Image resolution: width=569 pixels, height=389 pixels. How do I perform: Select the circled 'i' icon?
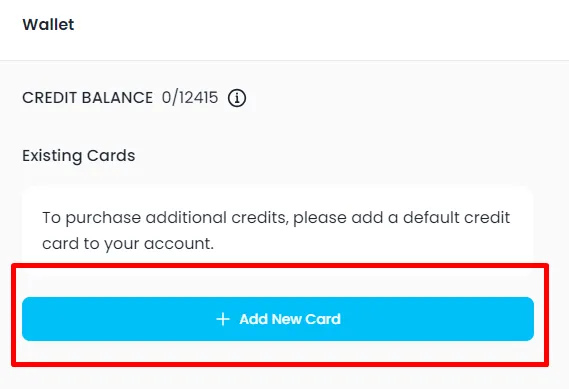point(237,98)
